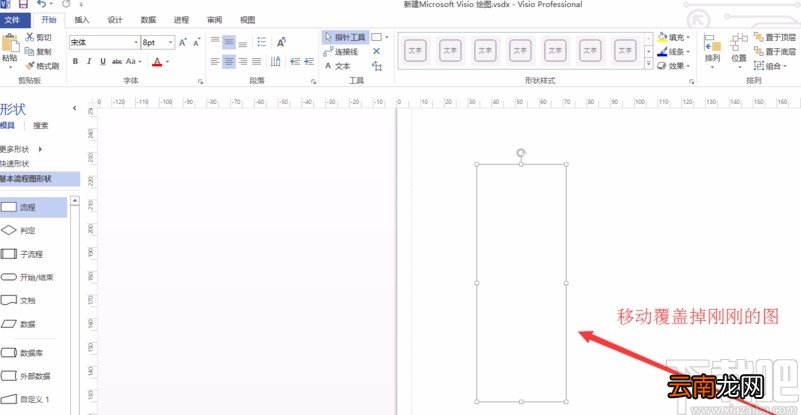This screenshot has height=415, width=801.
Task: Open the drawing tool shape dropdown arrow
Action: coord(387,37)
